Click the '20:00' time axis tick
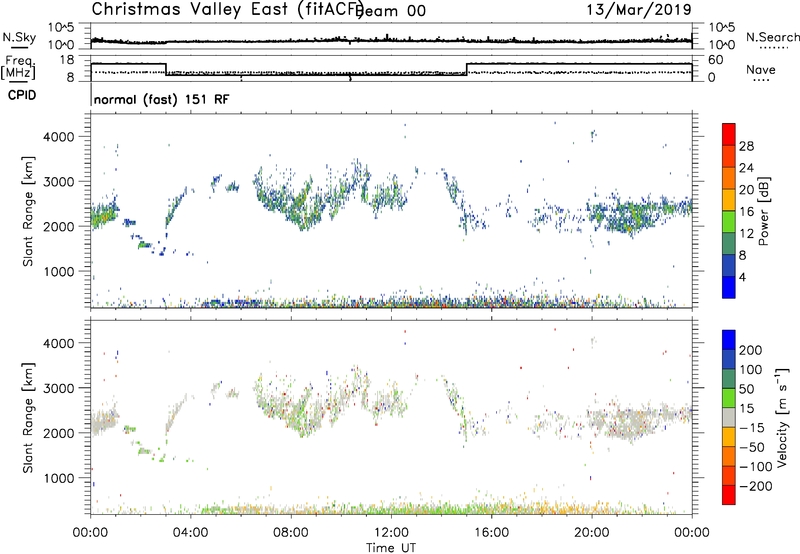 [592, 533]
